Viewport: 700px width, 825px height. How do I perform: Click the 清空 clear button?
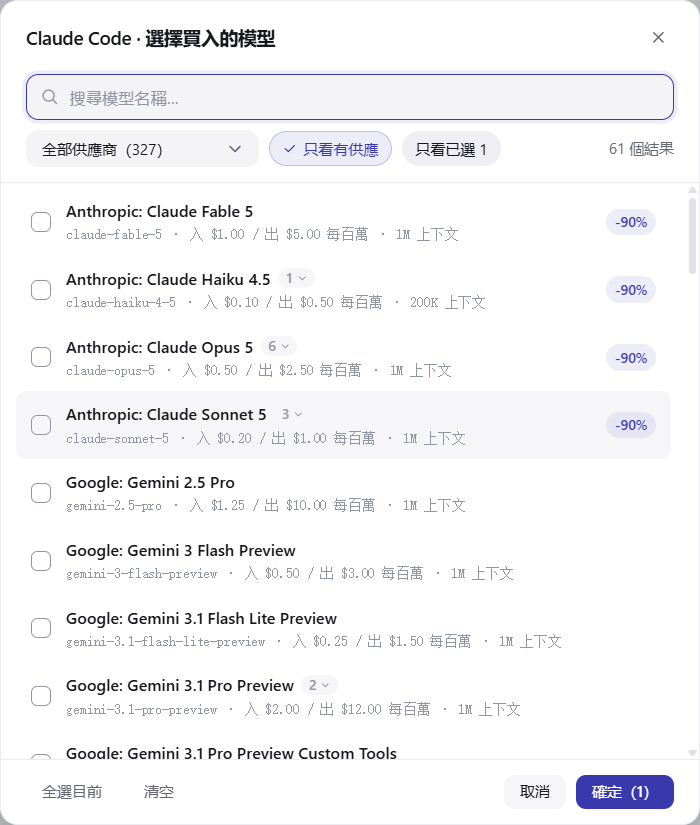[x=158, y=792]
